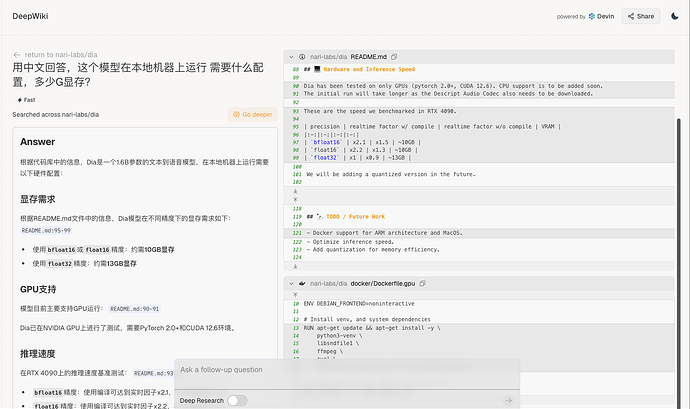Copy the README.md path with the copy icon
Viewport: 690px width, 409px height.
point(394,57)
